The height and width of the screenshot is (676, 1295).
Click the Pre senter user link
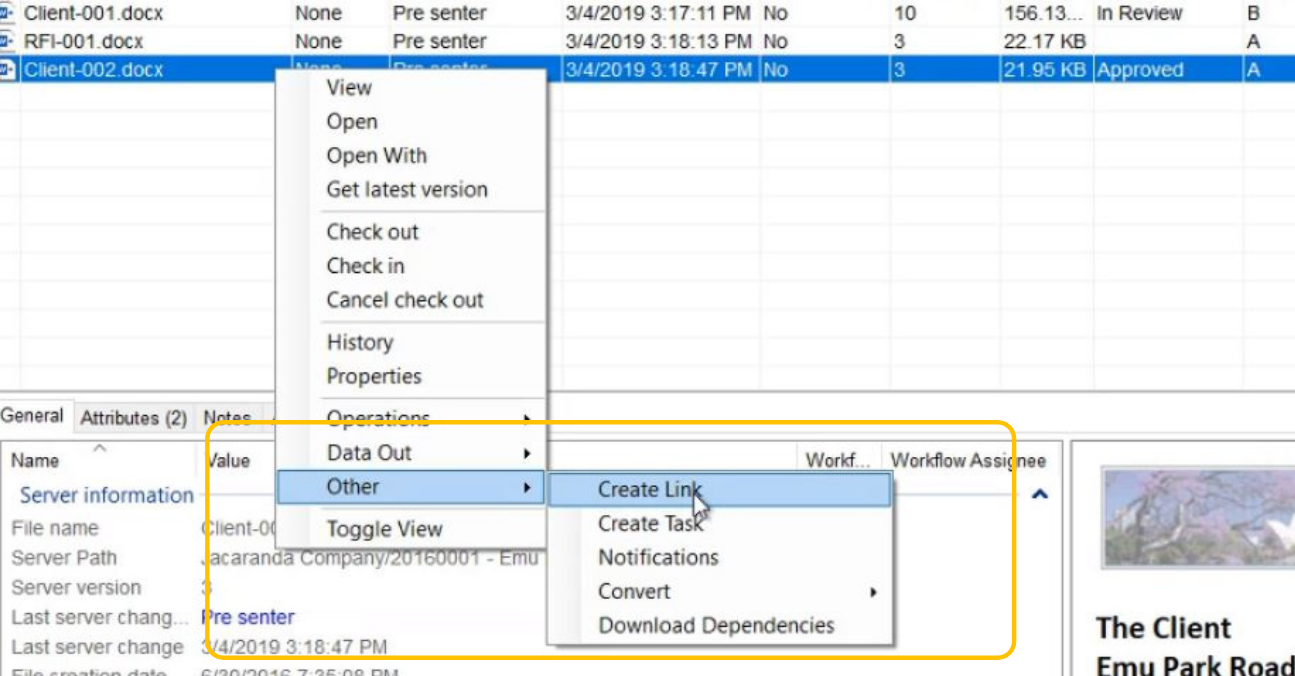coord(248,618)
